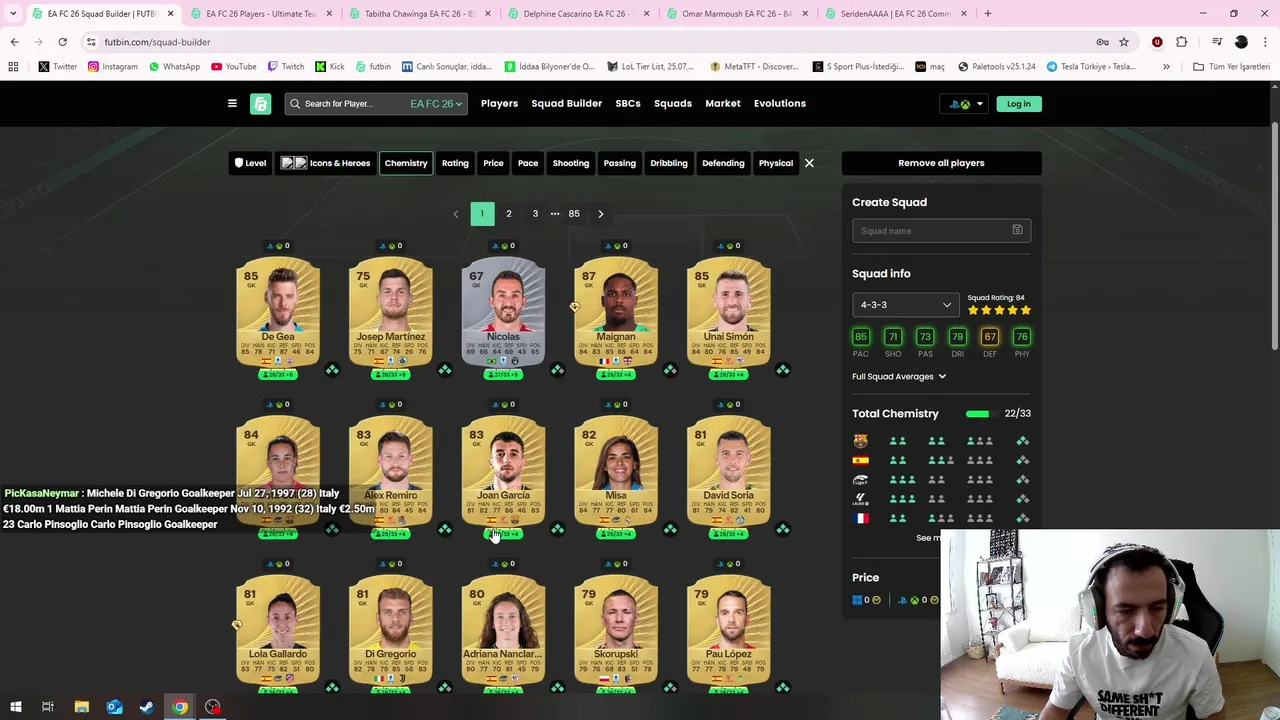The height and width of the screenshot is (720, 1280).
Task: Open the Outlook taskbar icon
Action: (x=114, y=707)
